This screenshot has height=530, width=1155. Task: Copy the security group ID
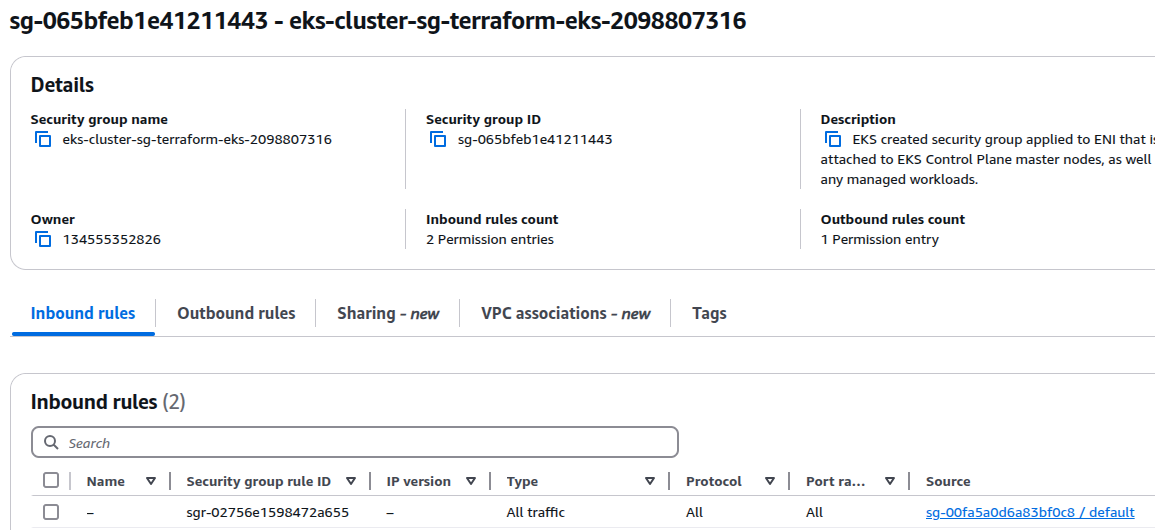click(438, 140)
